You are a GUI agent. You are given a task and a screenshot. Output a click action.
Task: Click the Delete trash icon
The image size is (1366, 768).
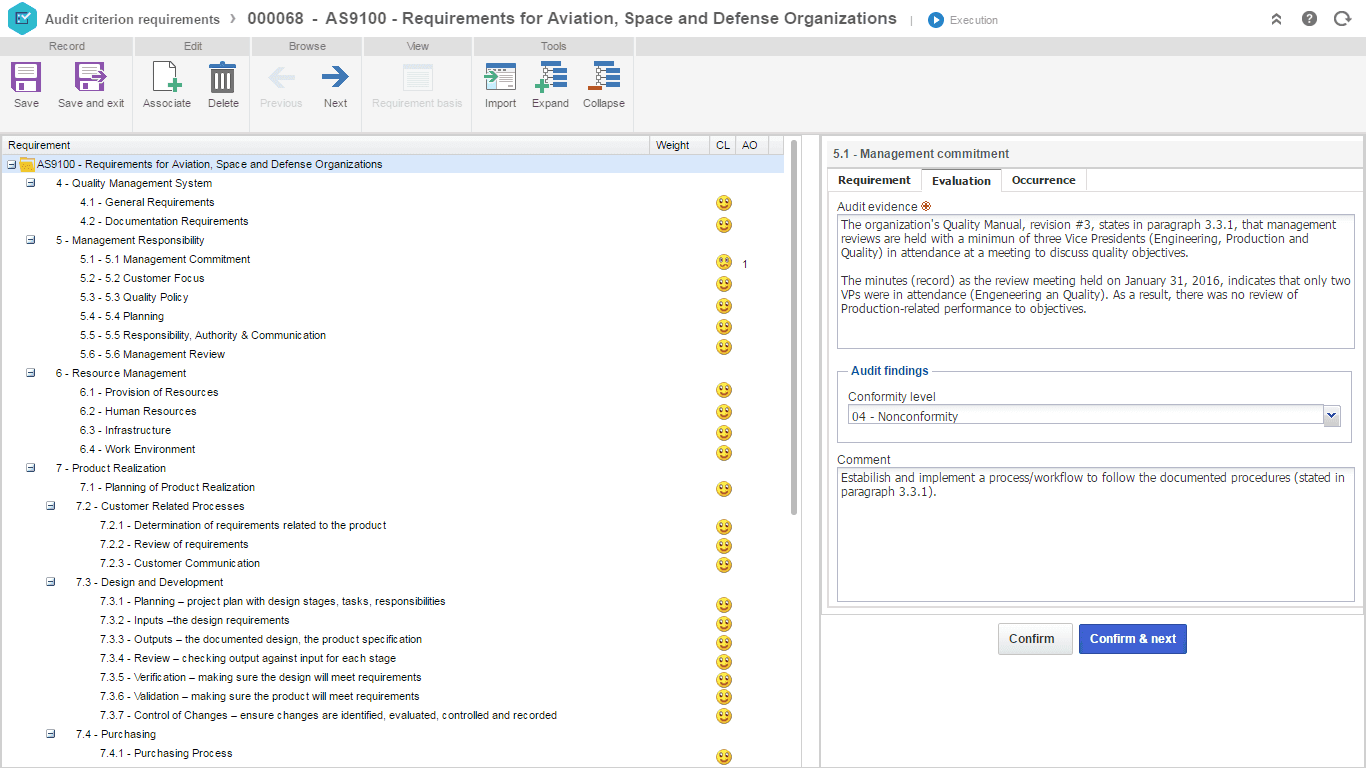coord(222,78)
